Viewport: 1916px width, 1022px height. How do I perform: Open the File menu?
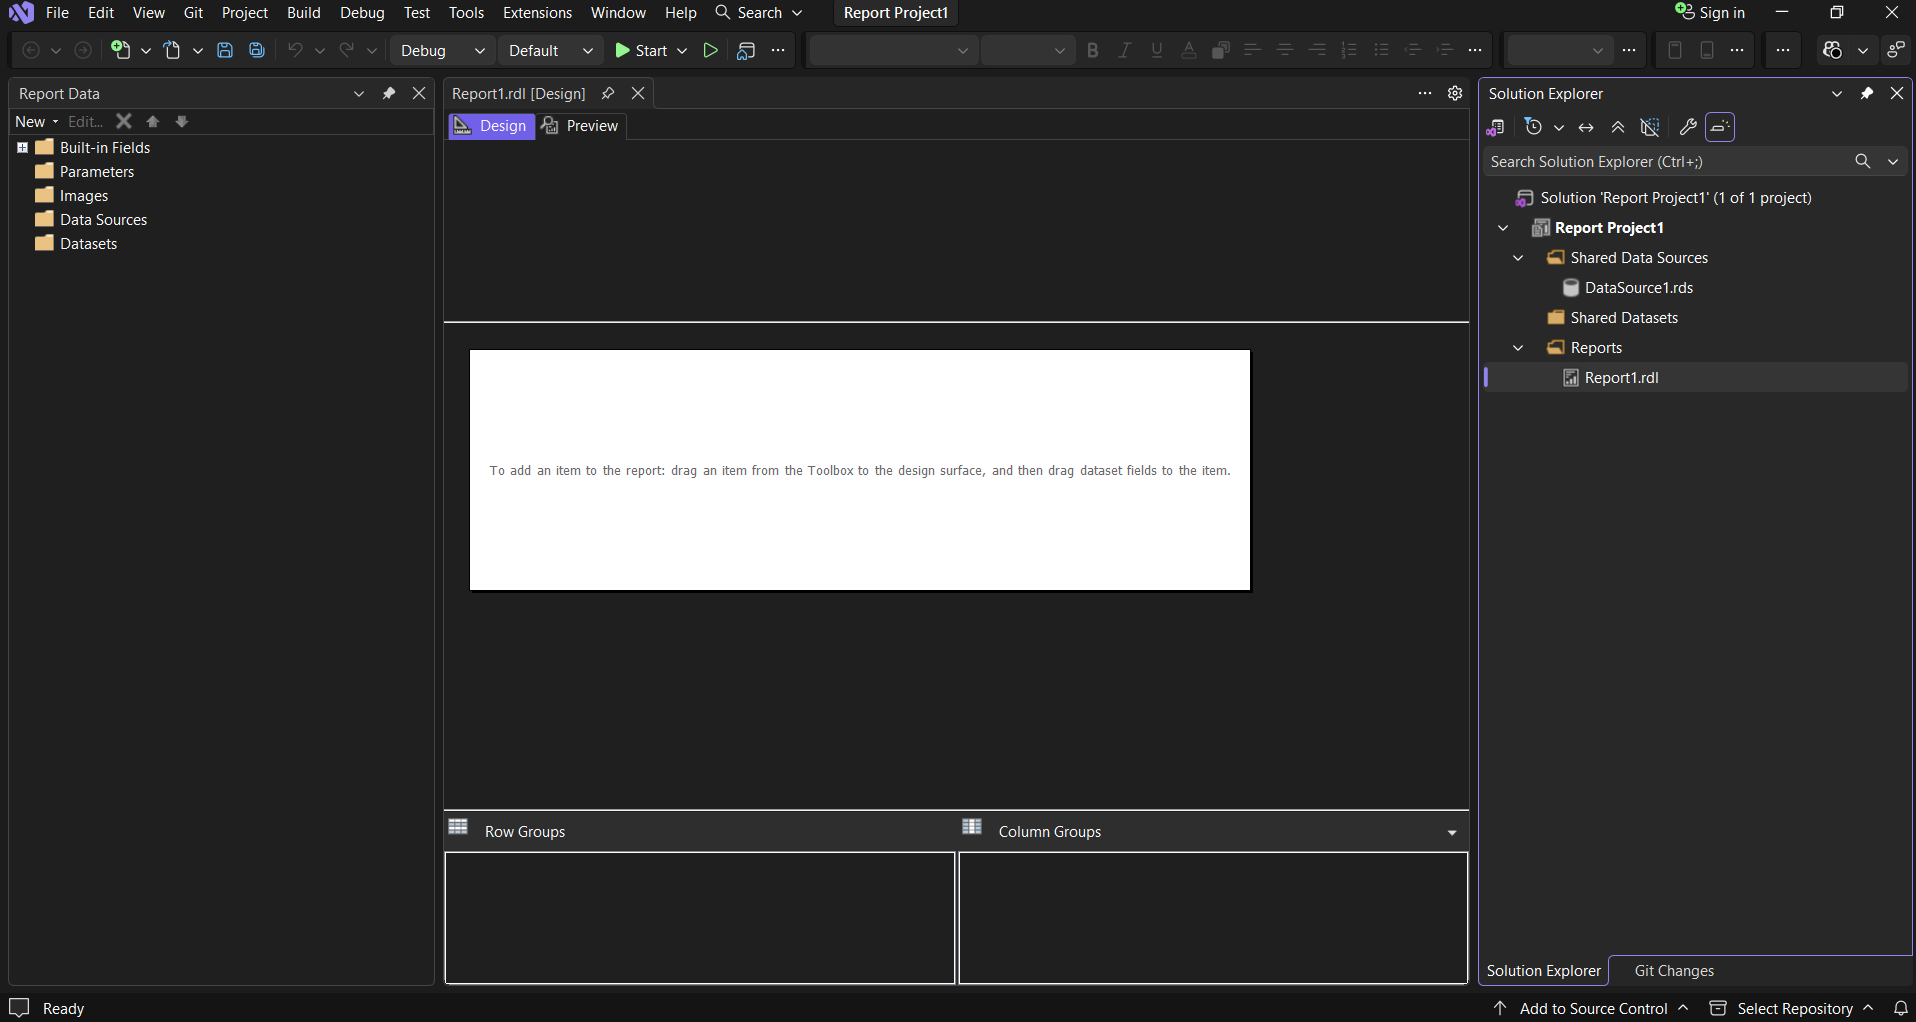(57, 12)
